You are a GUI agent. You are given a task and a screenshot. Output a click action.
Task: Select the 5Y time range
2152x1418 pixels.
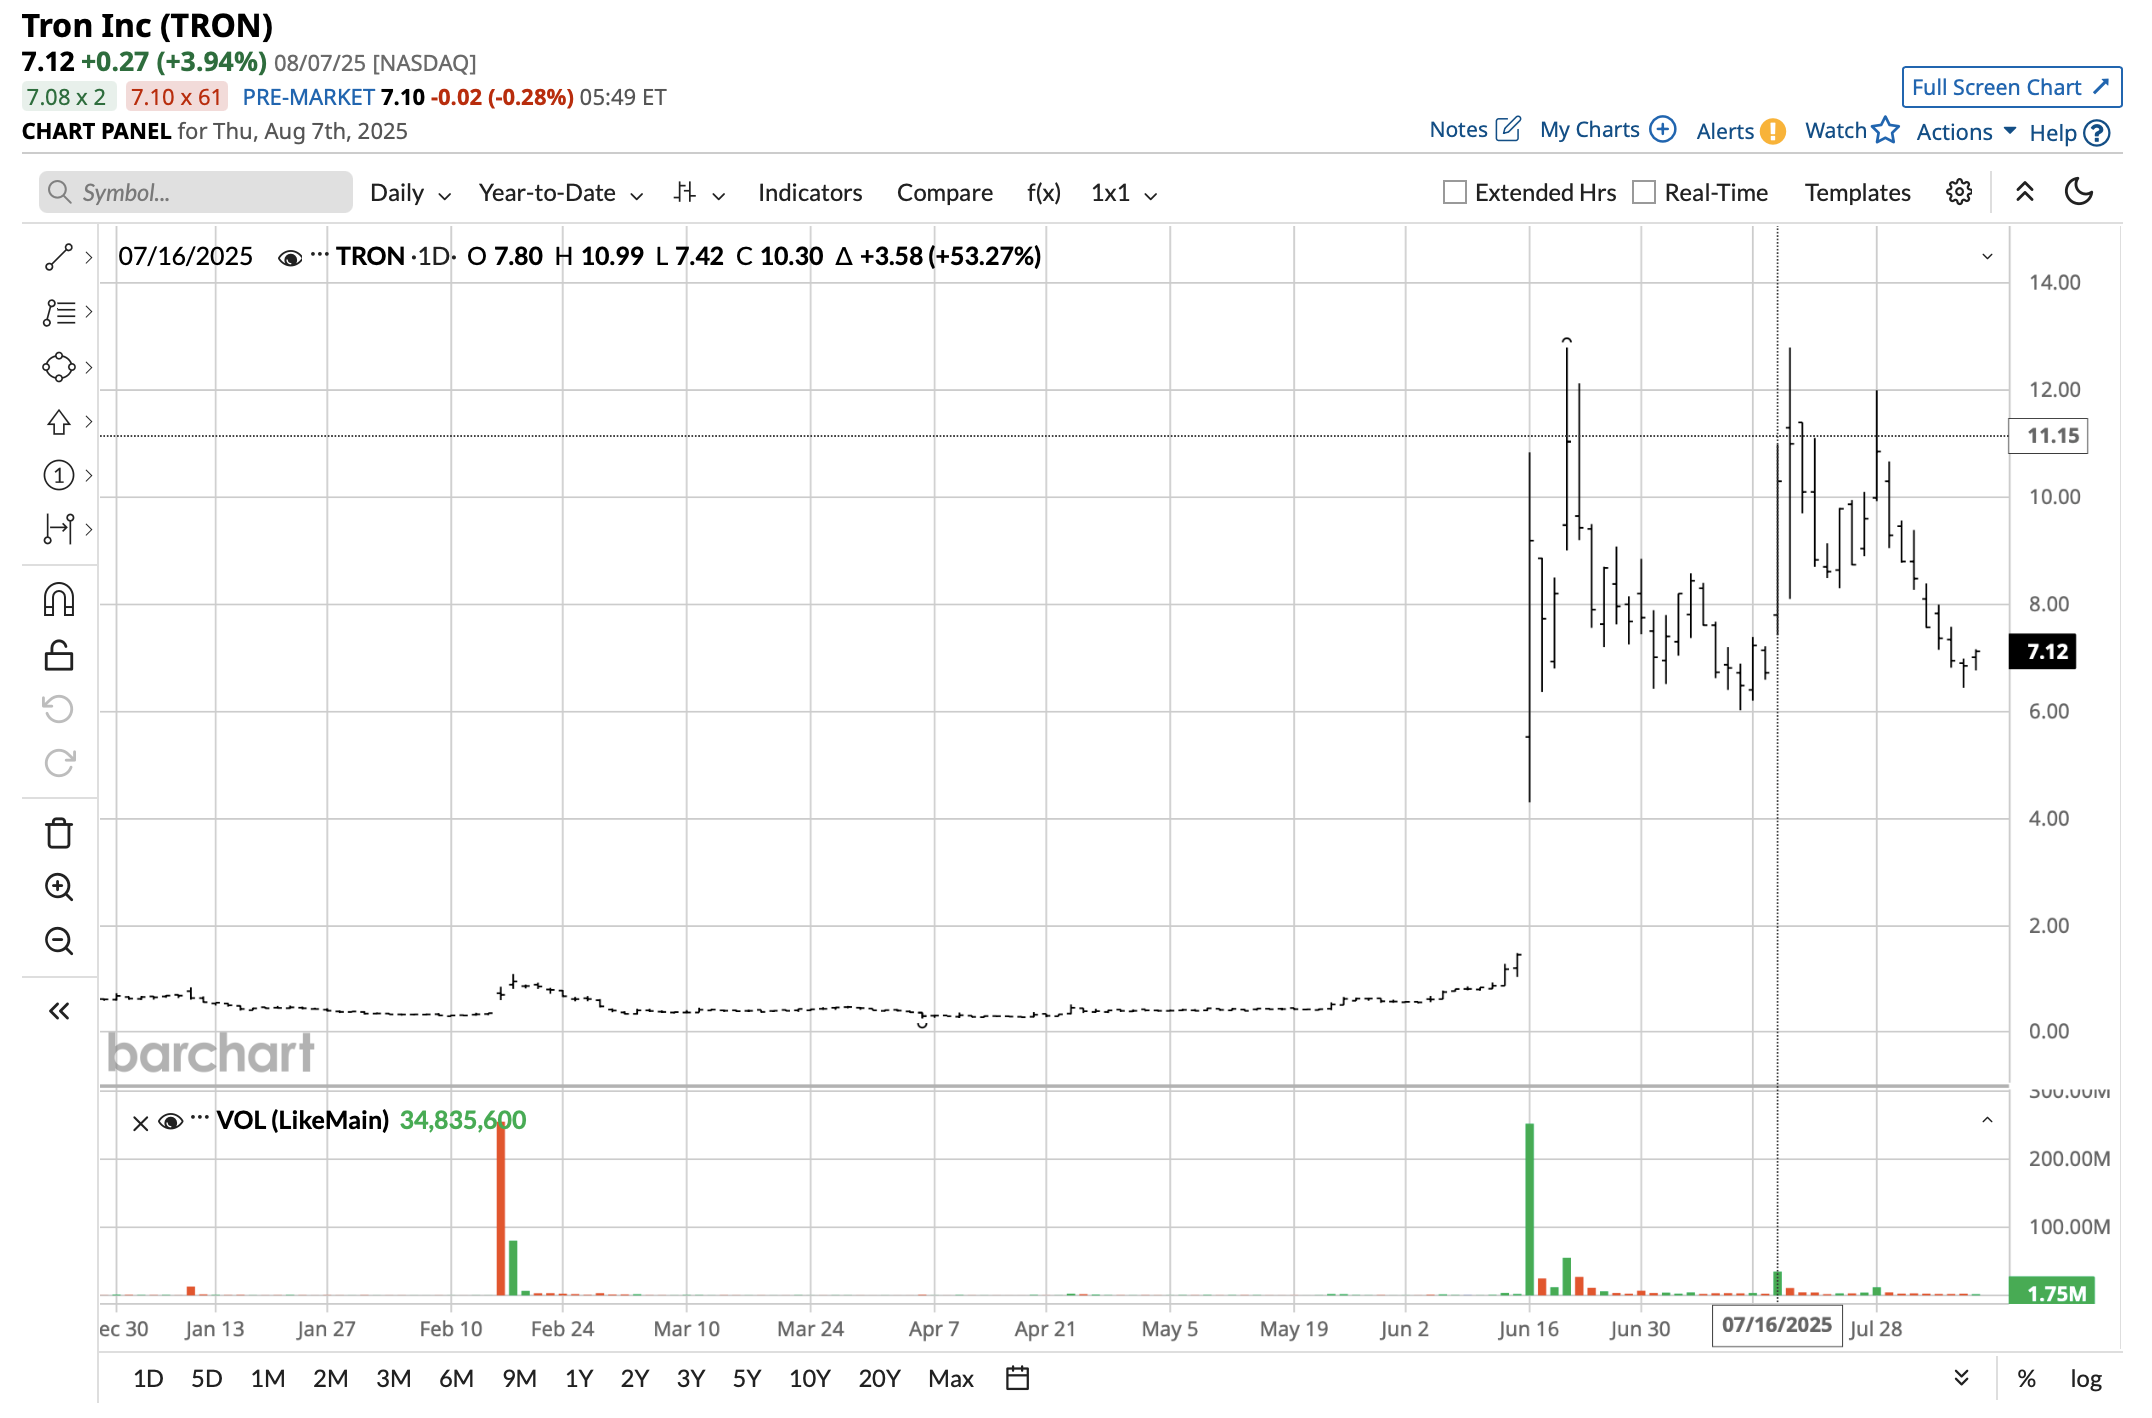747,1379
